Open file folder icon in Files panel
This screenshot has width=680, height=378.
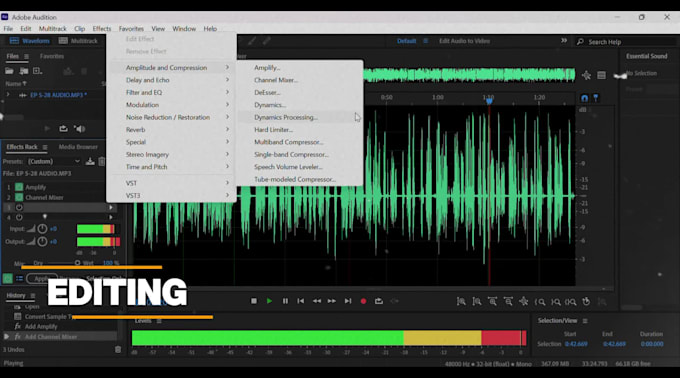click(9, 71)
